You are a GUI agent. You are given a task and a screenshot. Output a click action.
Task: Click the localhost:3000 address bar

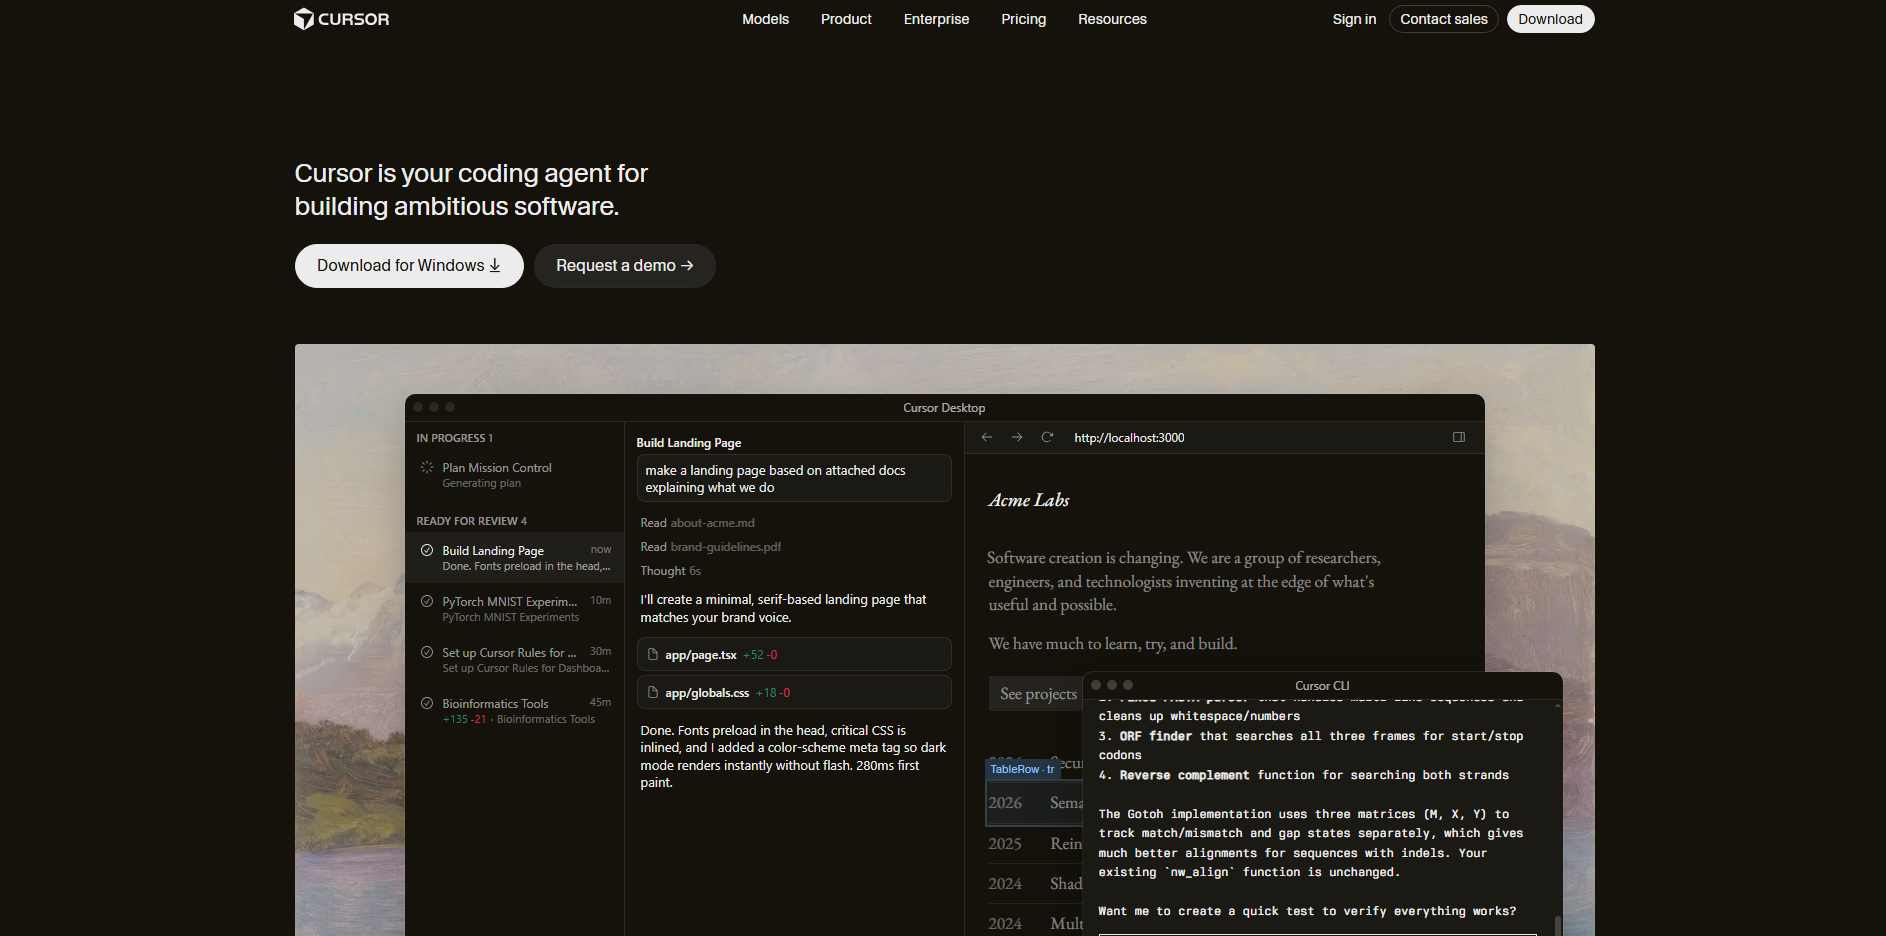(x=1129, y=438)
